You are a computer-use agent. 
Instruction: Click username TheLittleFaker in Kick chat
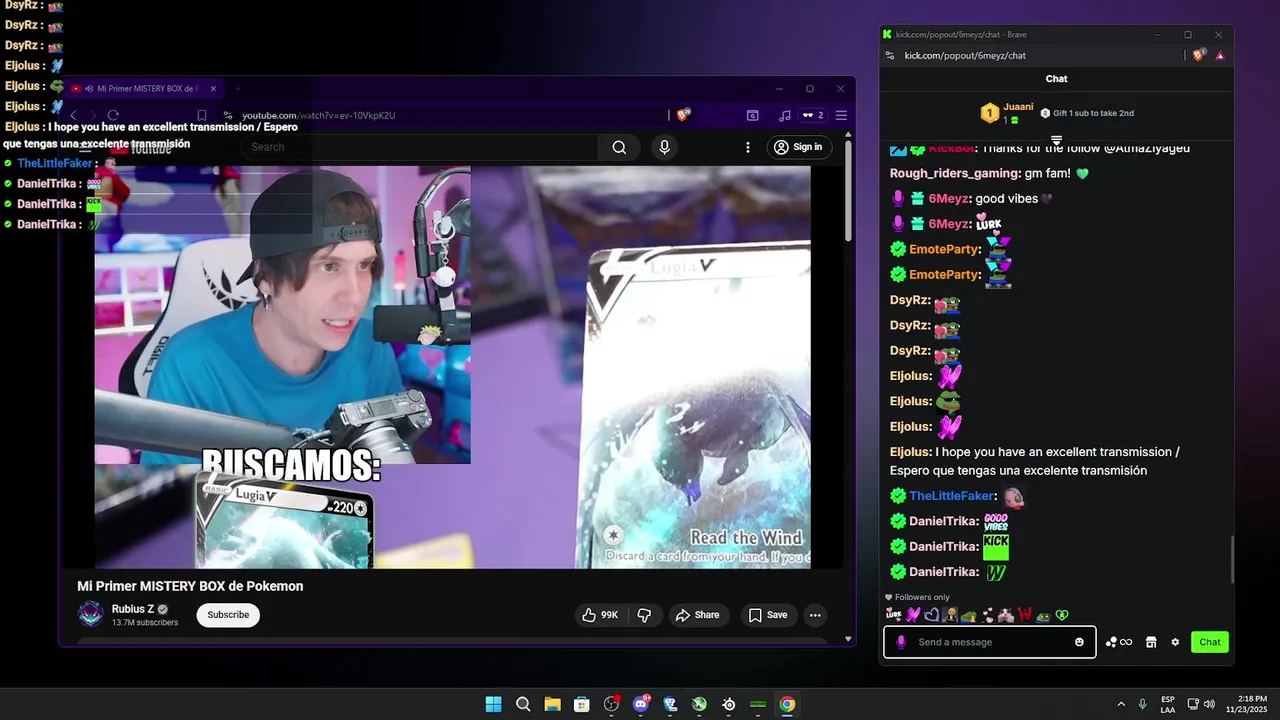coord(952,496)
